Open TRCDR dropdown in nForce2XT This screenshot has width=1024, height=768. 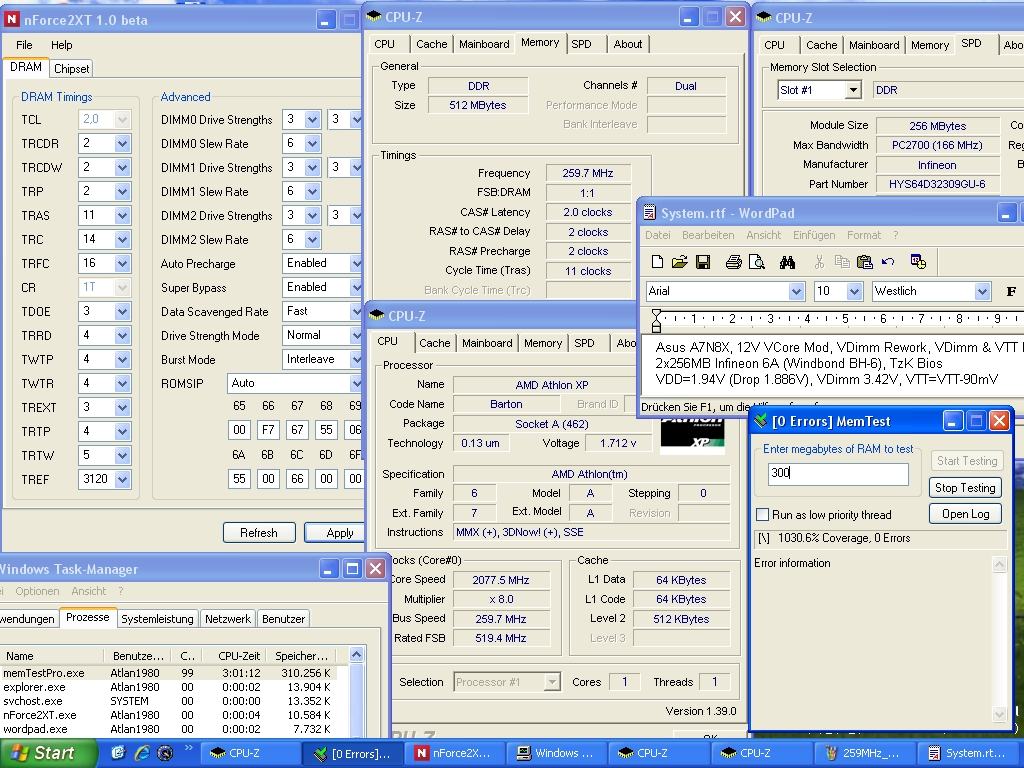coord(122,144)
